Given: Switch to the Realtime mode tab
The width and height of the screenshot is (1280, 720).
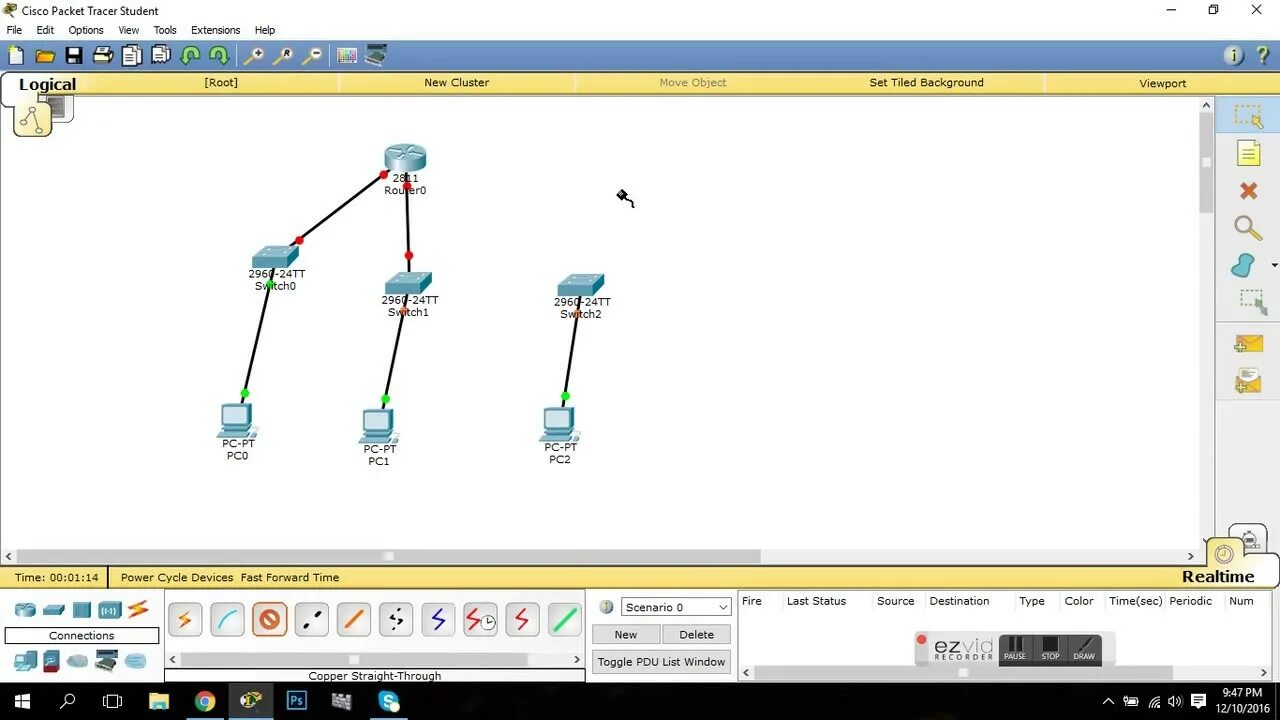Looking at the screenshot, I should tap(1218, 577).
